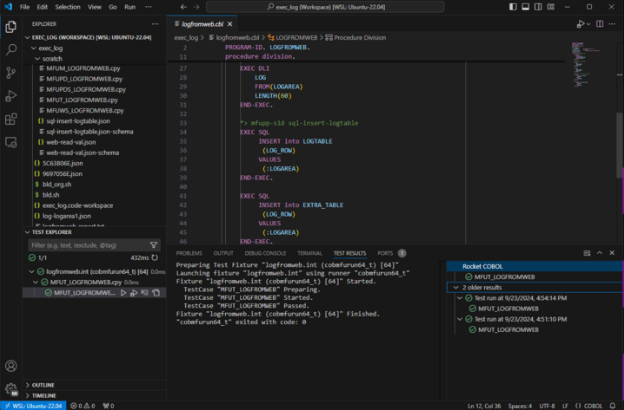Open the editor more actions ellipsis
The height and width of the screenshot is (410, 624).
pyautogui.click(x=612, y=24)
